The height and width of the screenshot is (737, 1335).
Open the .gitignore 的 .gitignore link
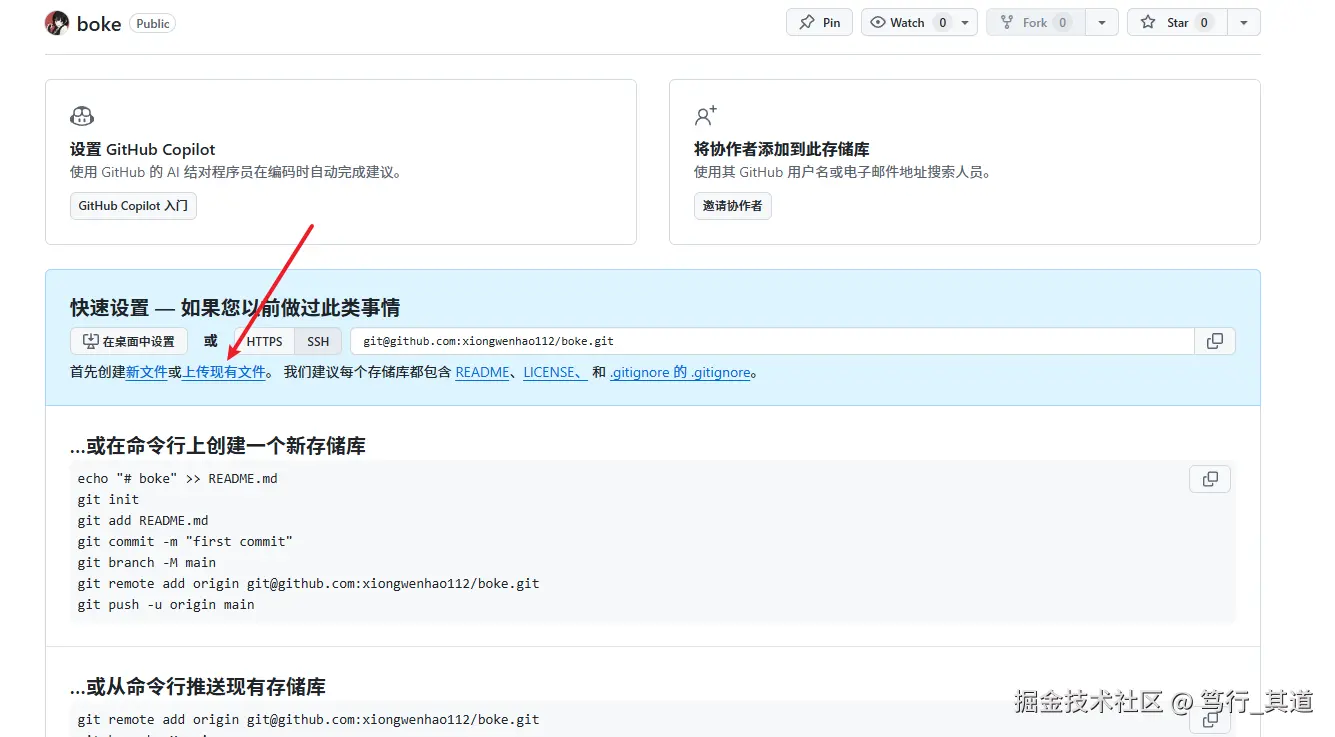click(680, 372)
